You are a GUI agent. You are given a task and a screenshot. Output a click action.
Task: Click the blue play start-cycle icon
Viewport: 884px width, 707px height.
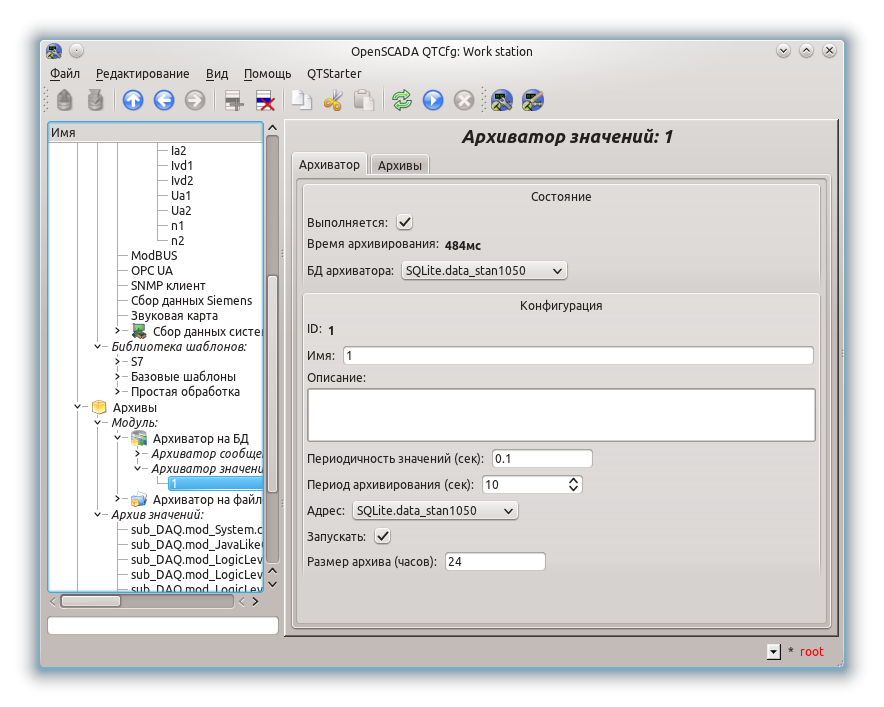(x=433, y=100)
